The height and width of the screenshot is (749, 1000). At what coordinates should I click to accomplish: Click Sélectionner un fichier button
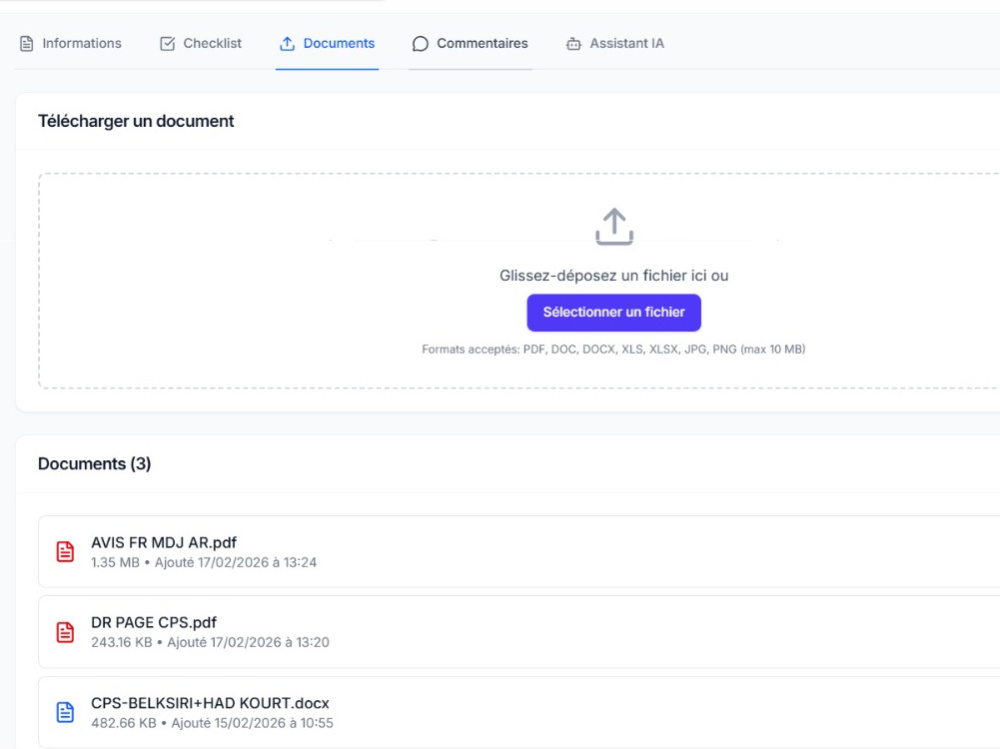pyautogui.click(x=614, y=313)
